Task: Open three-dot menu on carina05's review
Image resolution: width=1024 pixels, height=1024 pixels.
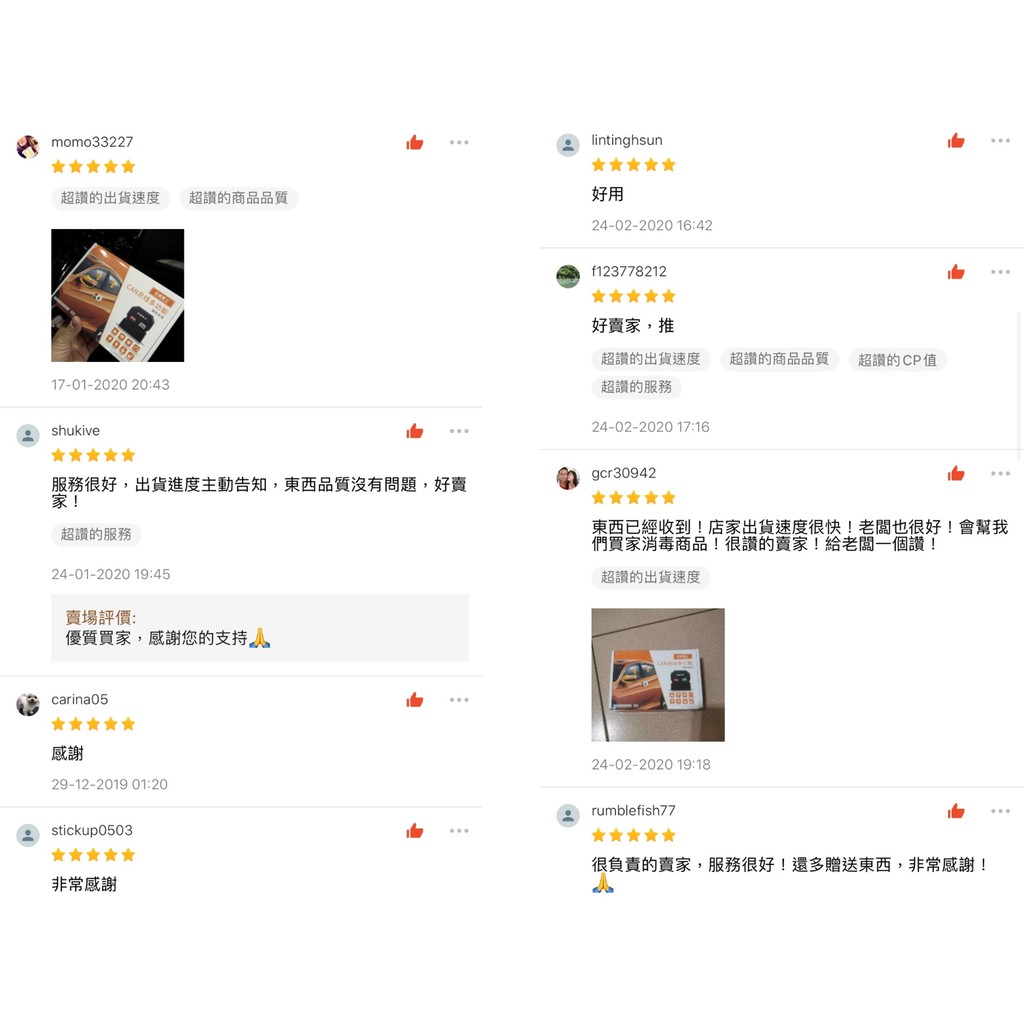Action: 459,700
